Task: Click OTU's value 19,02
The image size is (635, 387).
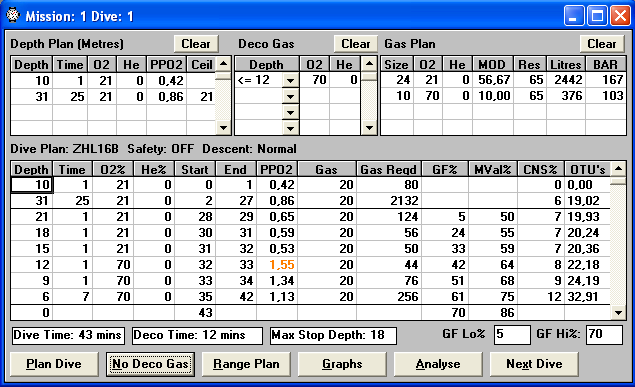Action: click(587, 201)
